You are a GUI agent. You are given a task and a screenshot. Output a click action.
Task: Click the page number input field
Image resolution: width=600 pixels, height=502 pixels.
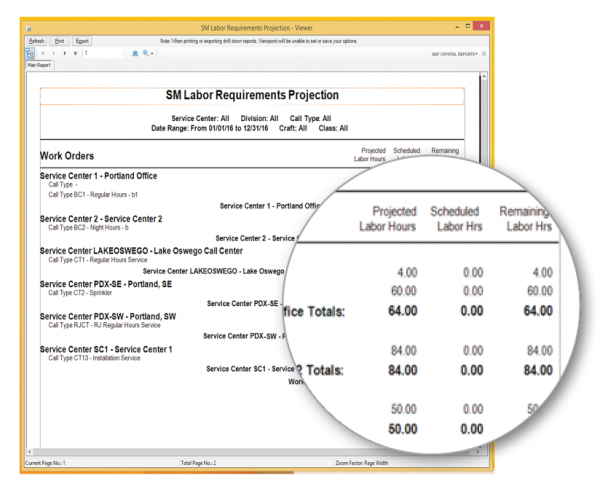point(102,53)
